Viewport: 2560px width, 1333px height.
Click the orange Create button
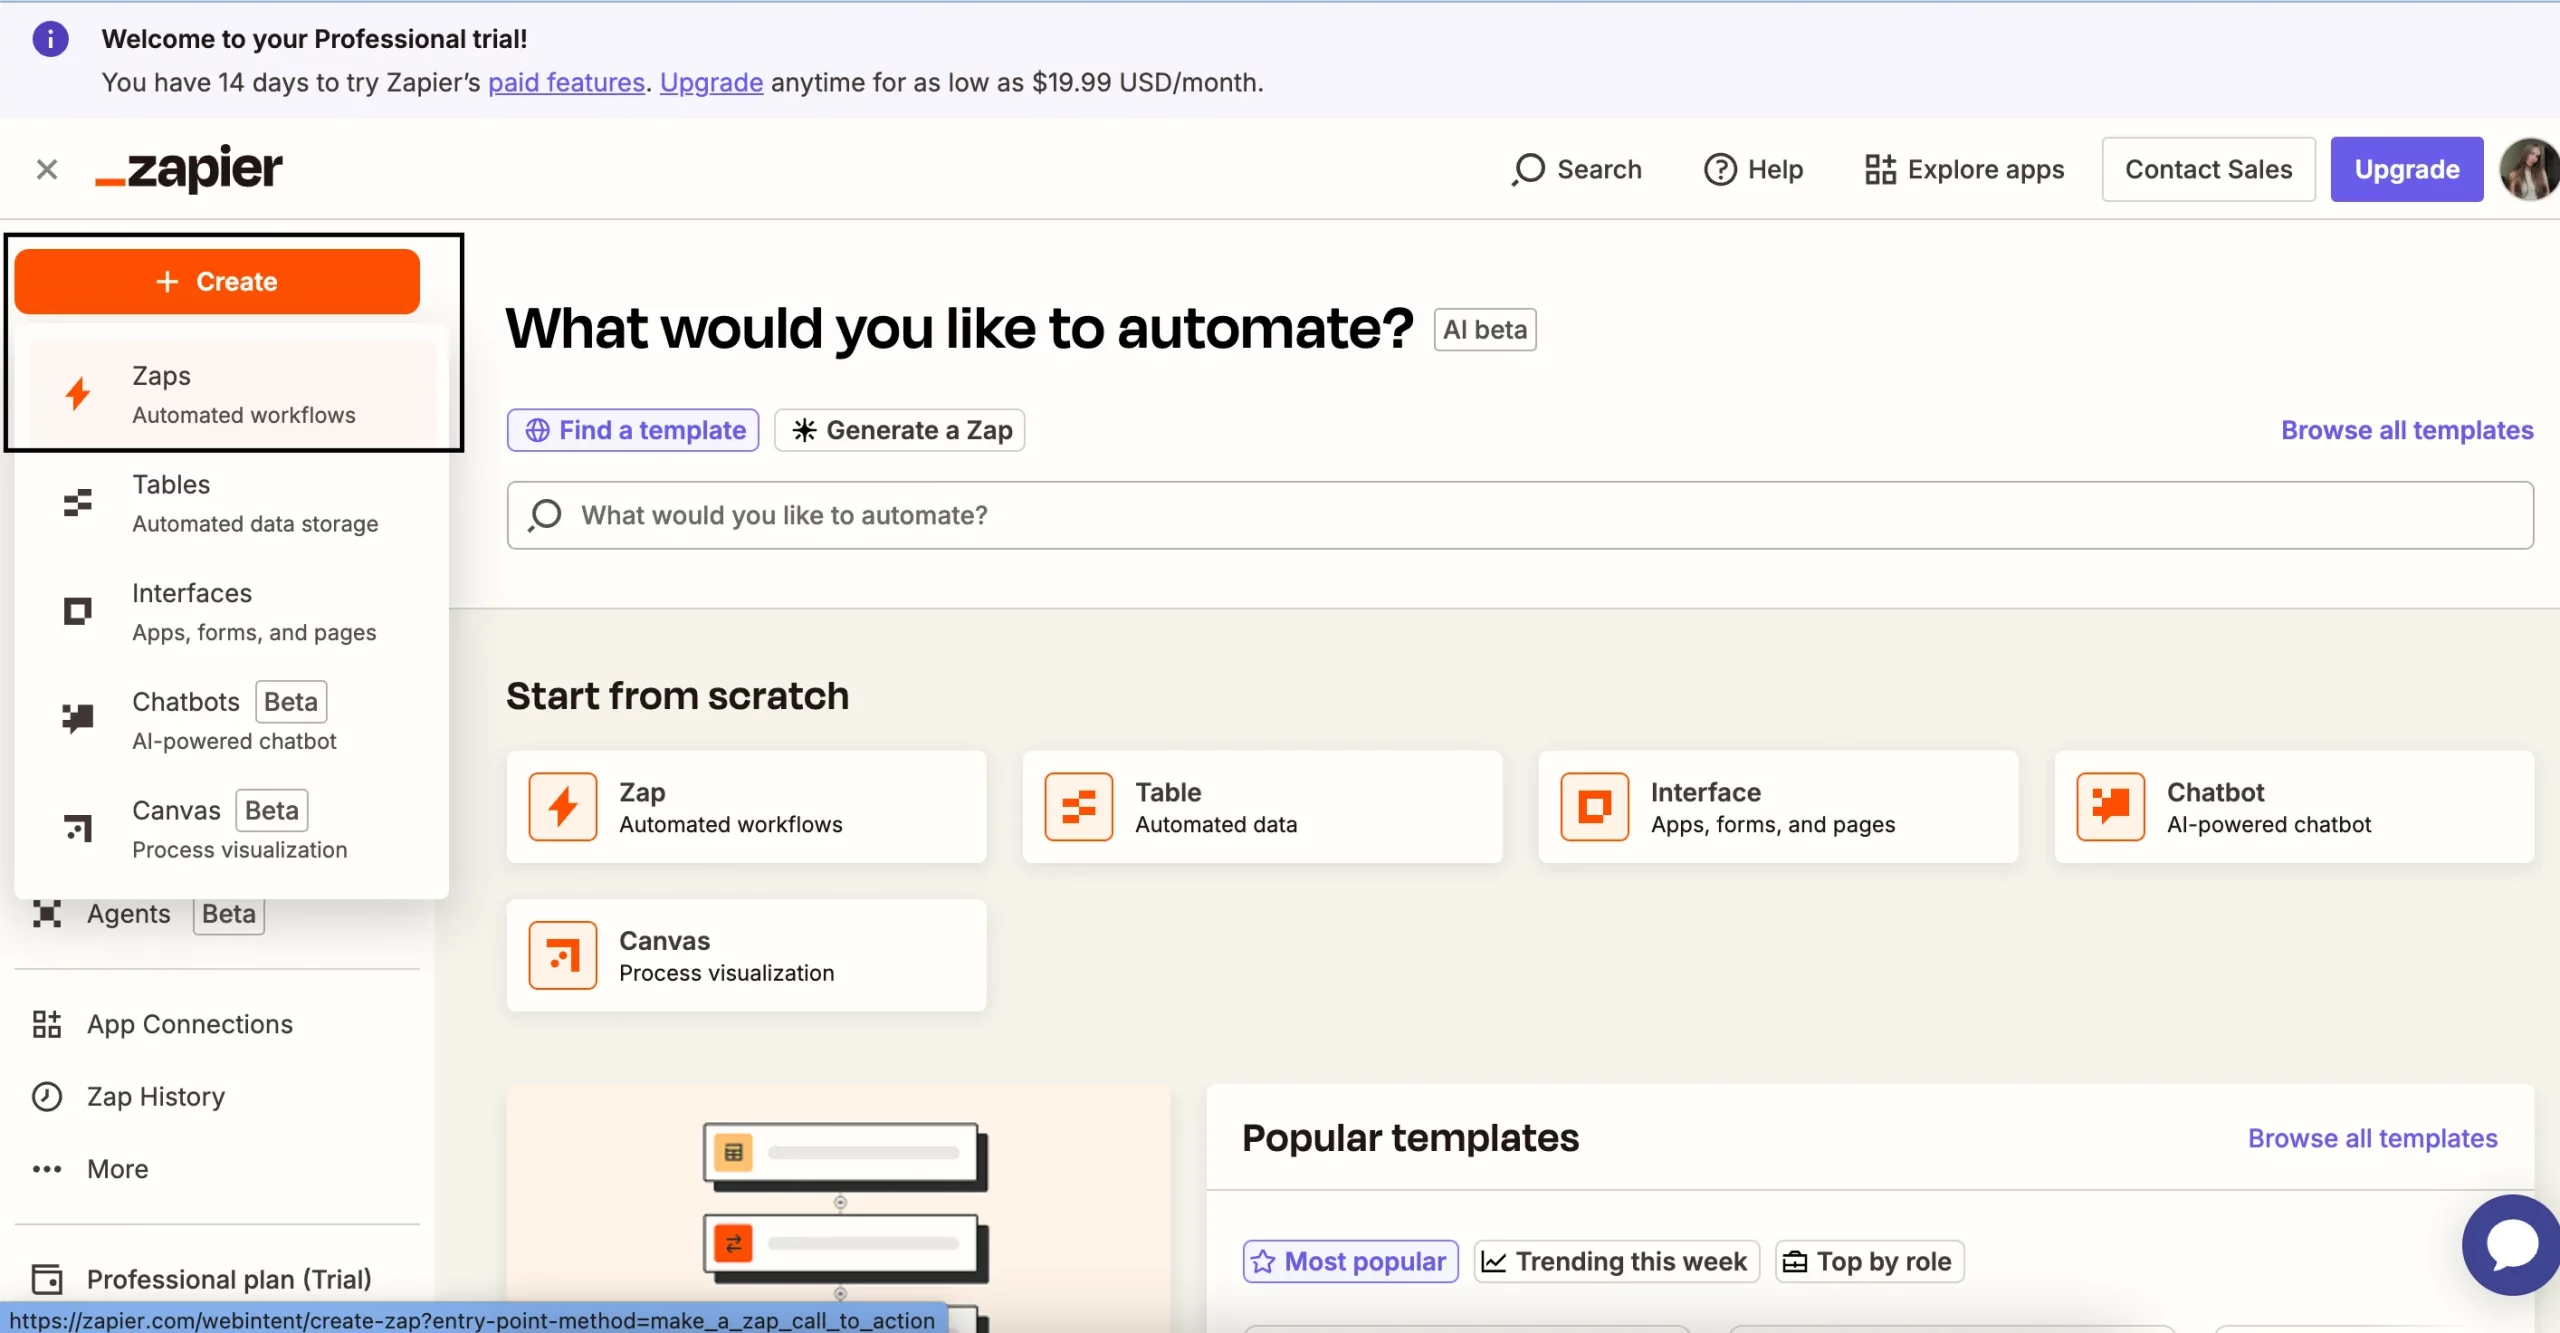click(x=217, y=281)
